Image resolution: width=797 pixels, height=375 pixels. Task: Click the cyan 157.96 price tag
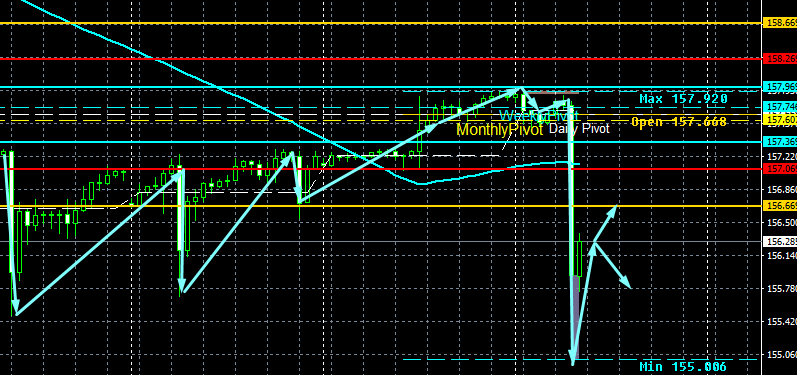pyautogui.click(x=780, y=86)
